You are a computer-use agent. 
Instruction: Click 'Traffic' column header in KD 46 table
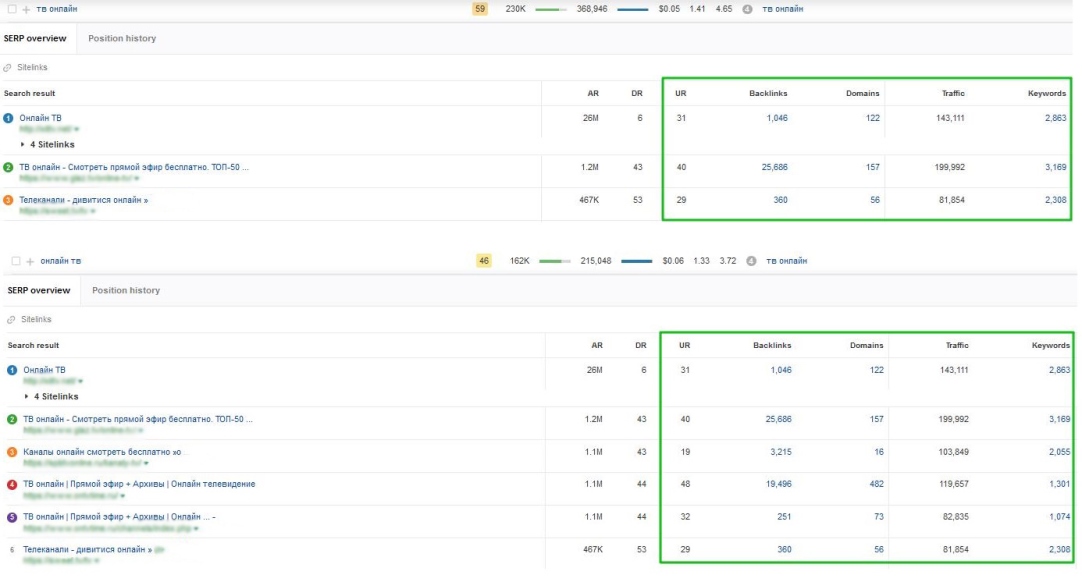957,345
